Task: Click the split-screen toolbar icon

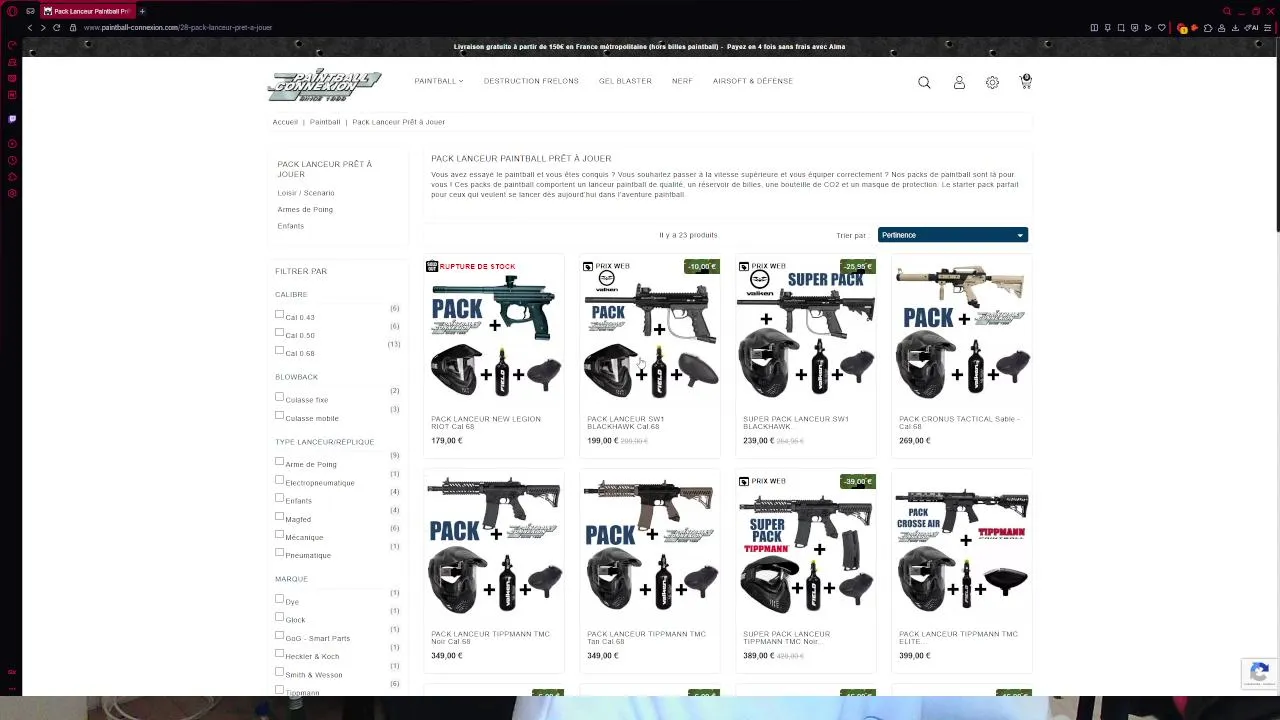Action: coord(1094,27)
